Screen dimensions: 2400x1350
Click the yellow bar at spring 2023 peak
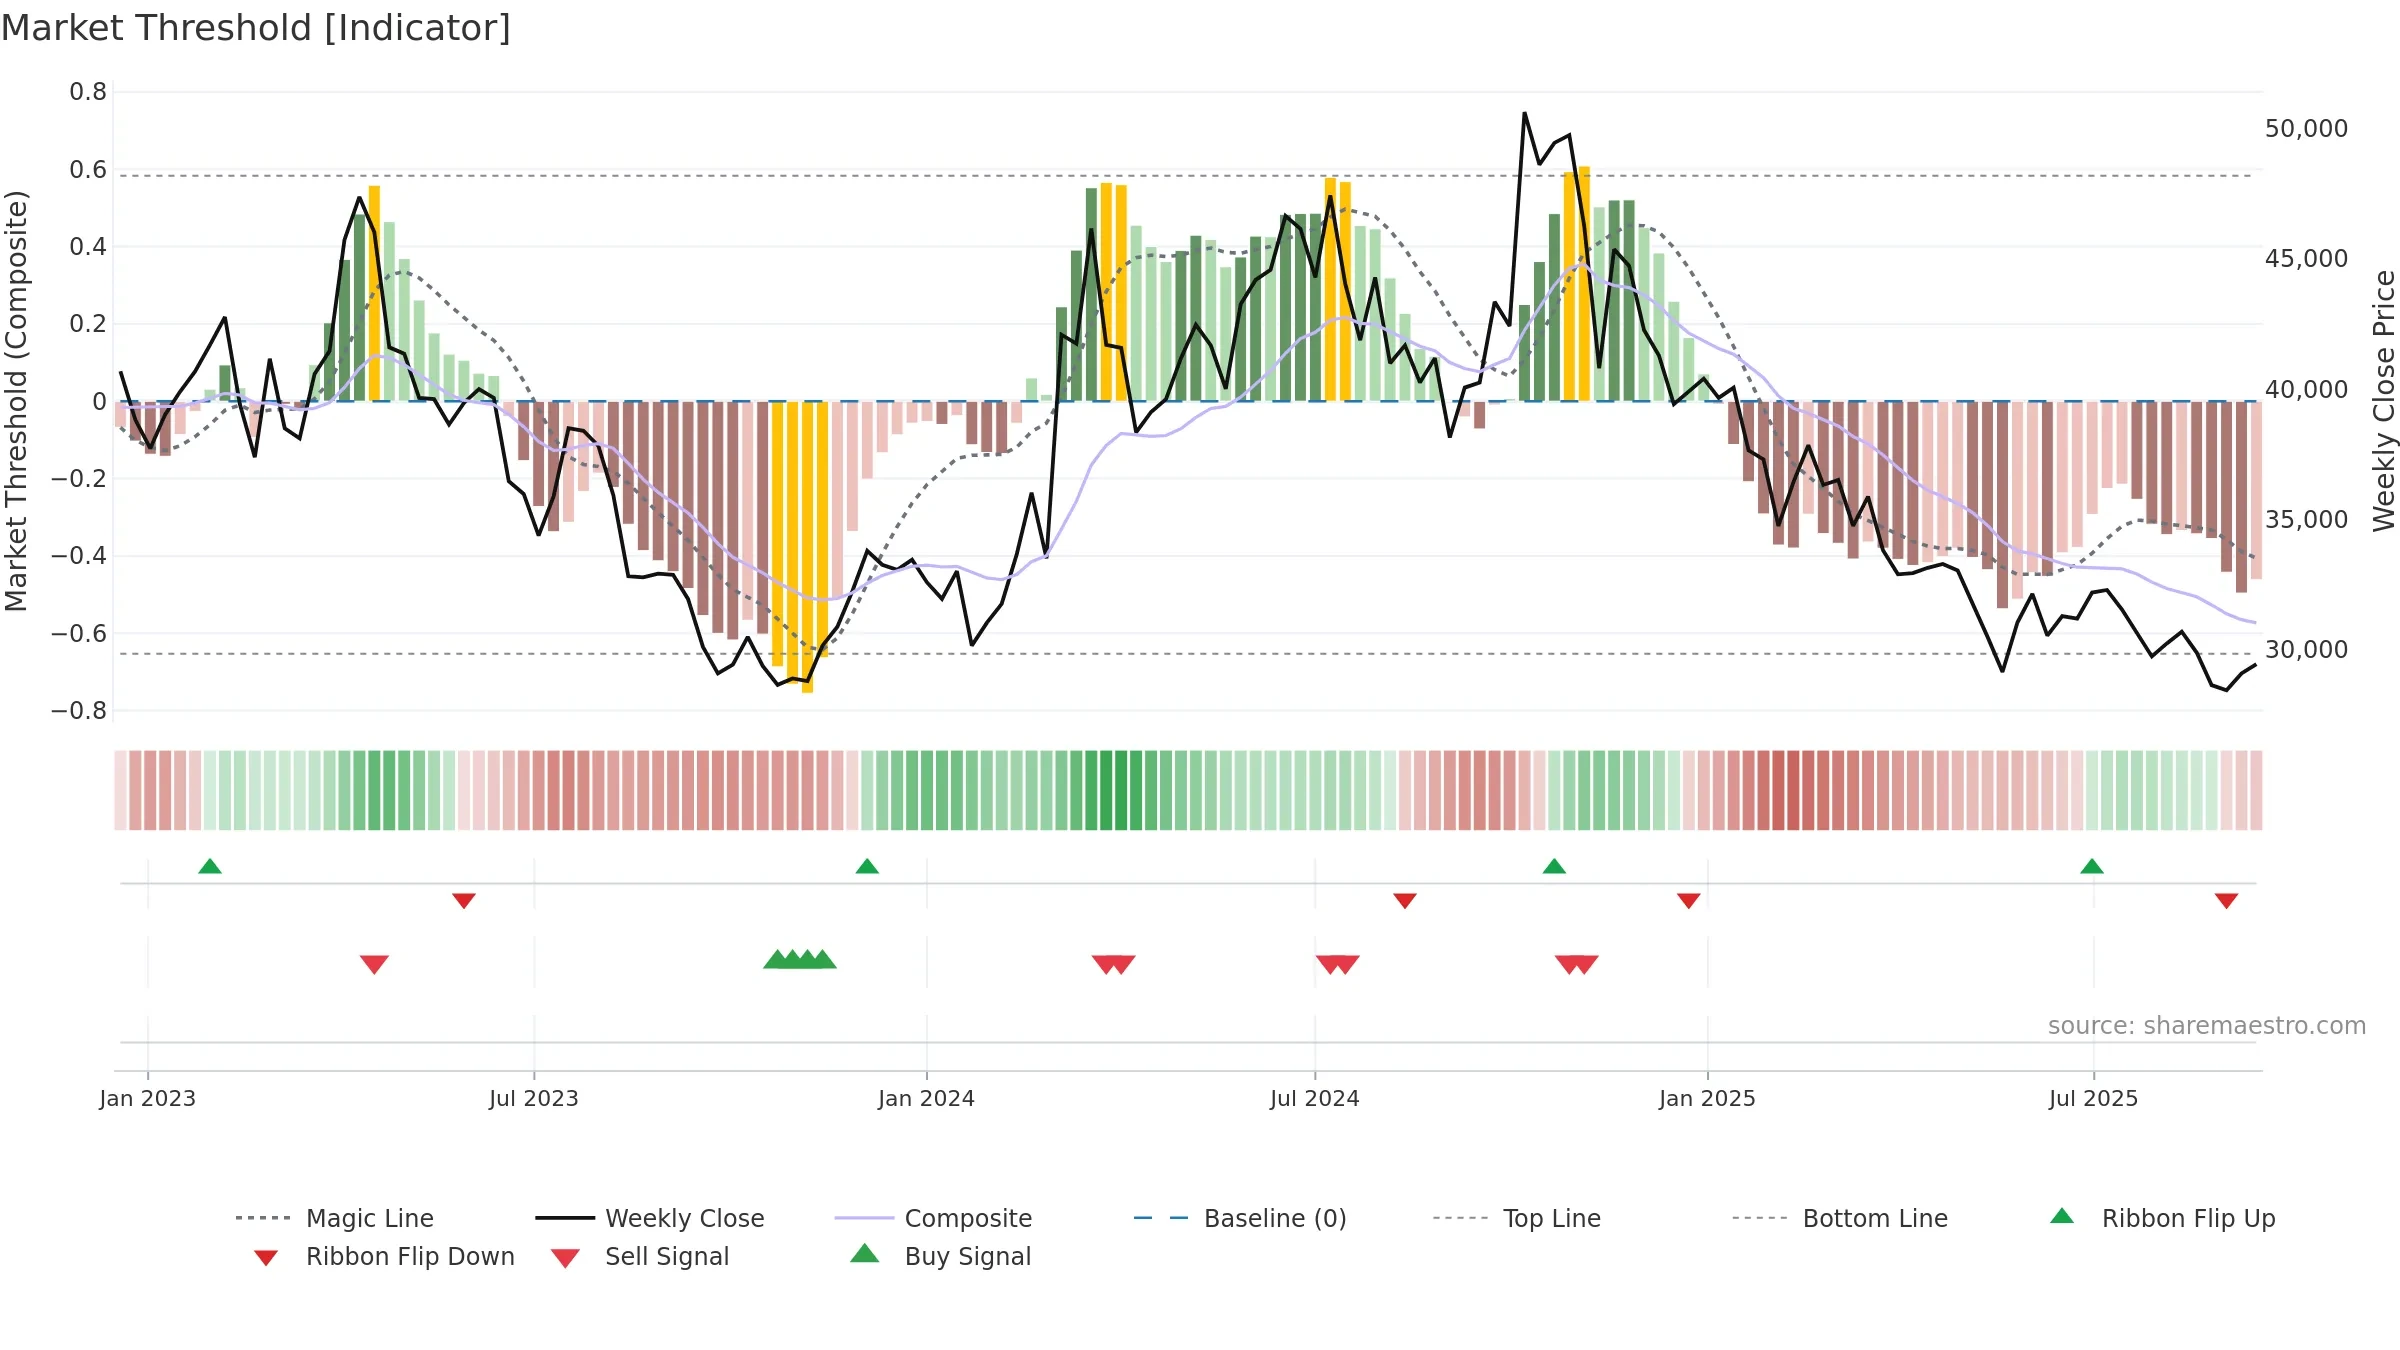coord(374,293)
